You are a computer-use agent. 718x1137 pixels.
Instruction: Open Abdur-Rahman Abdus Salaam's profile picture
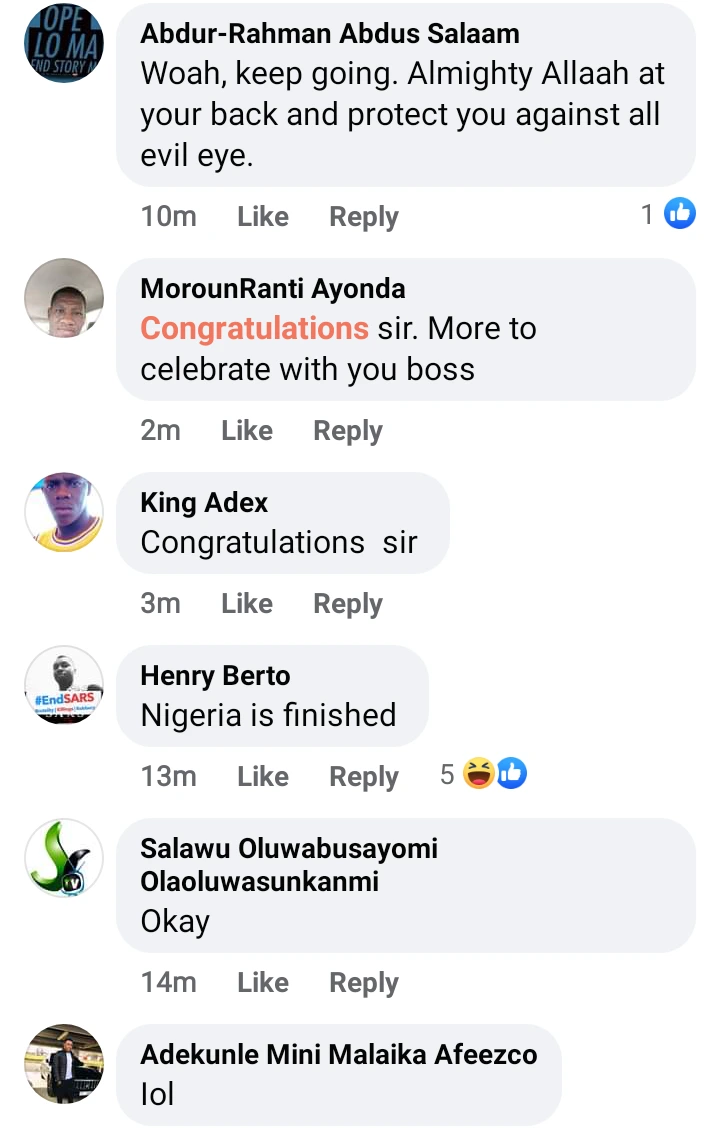tap(63, 42)
